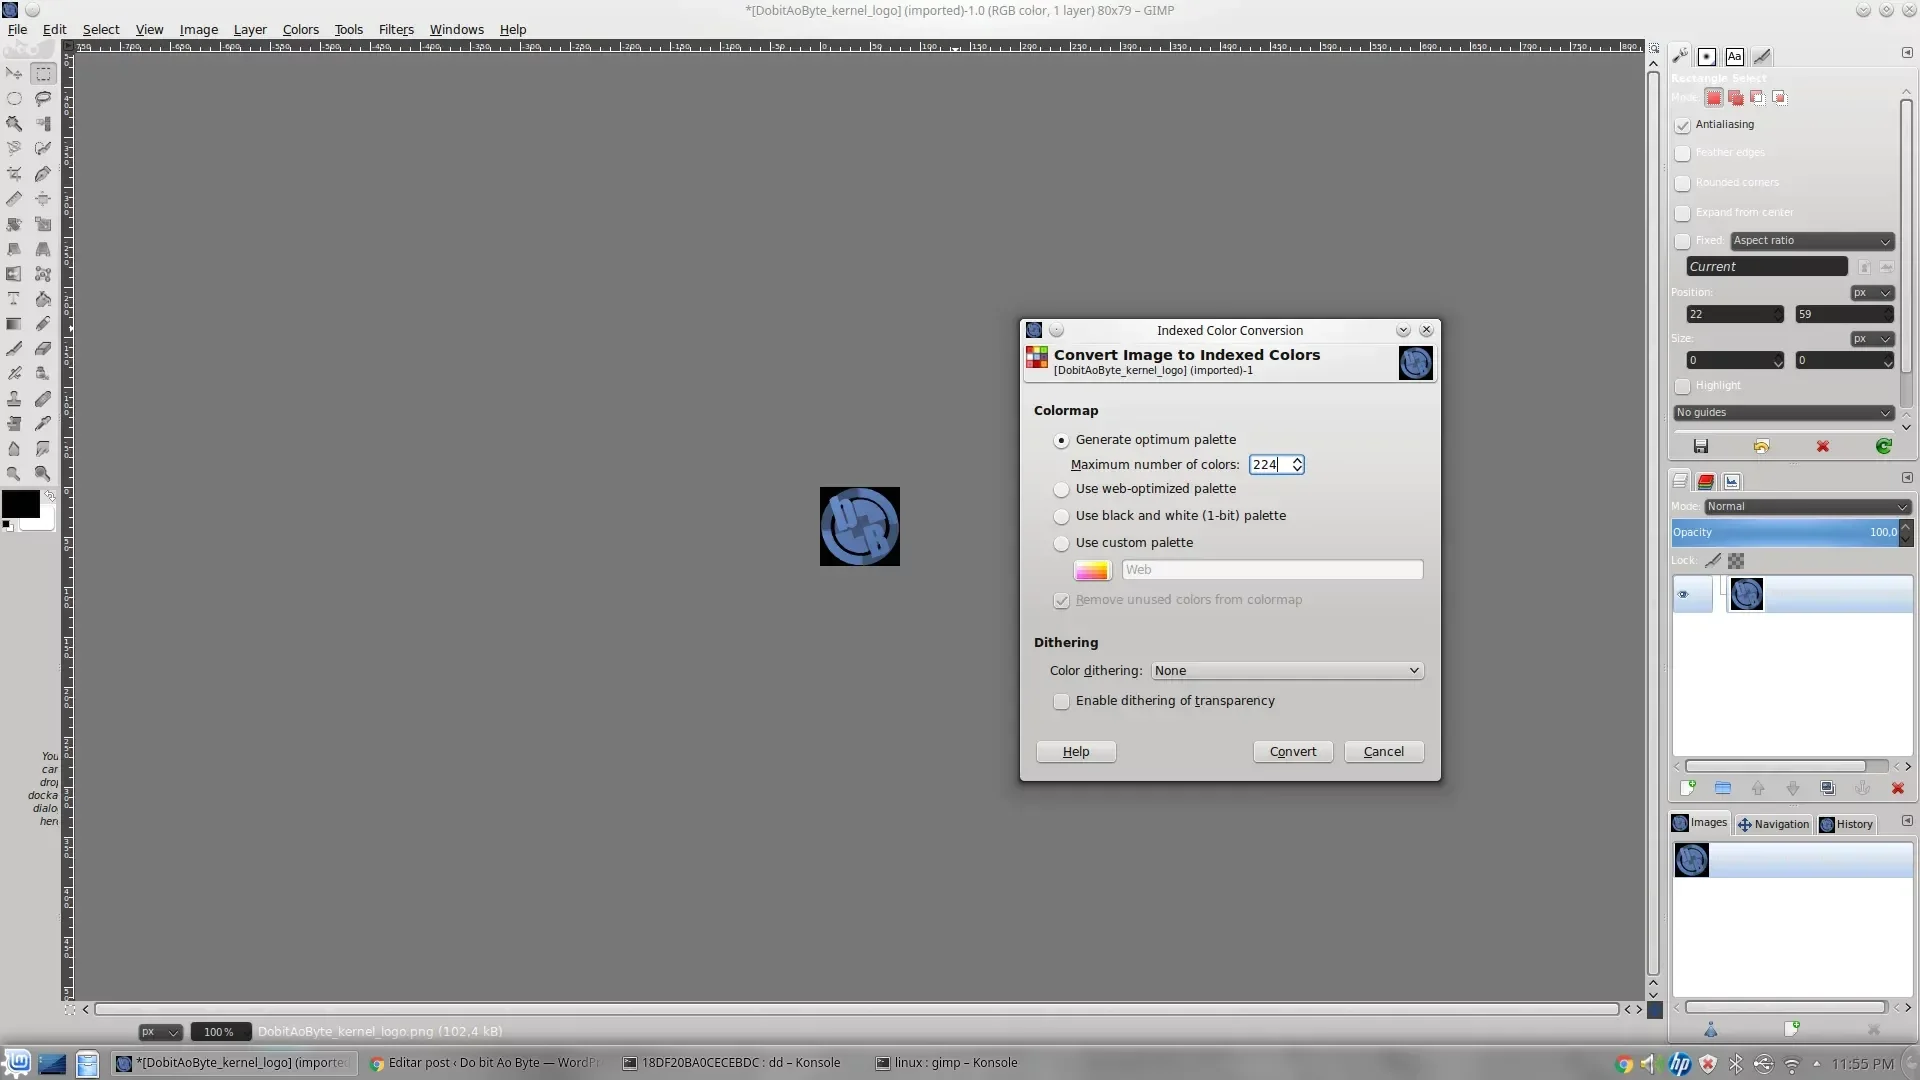Switch to the History tab
Viewport: 1920px width, 1080px height.
click(x=1846, y=824)
